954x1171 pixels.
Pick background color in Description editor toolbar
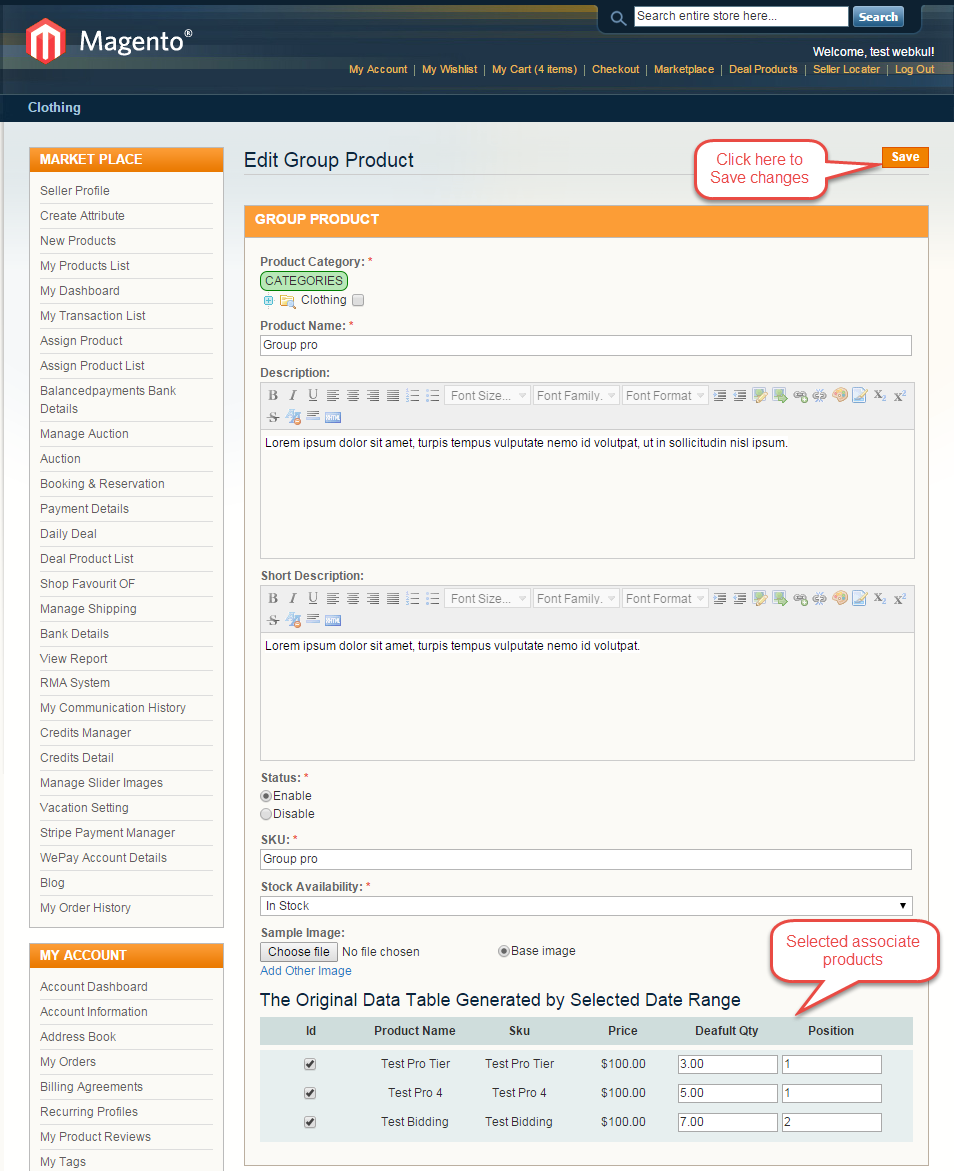[x=860, y=396]
